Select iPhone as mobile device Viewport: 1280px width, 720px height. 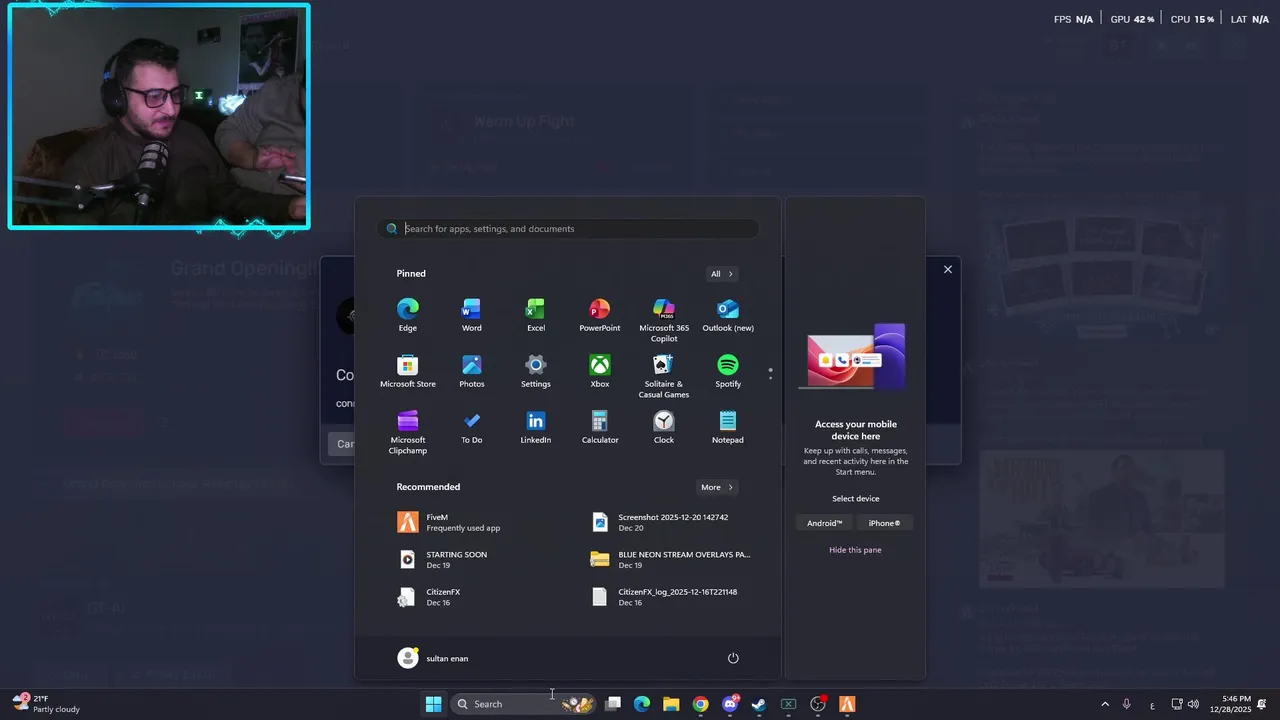(884, 523)
